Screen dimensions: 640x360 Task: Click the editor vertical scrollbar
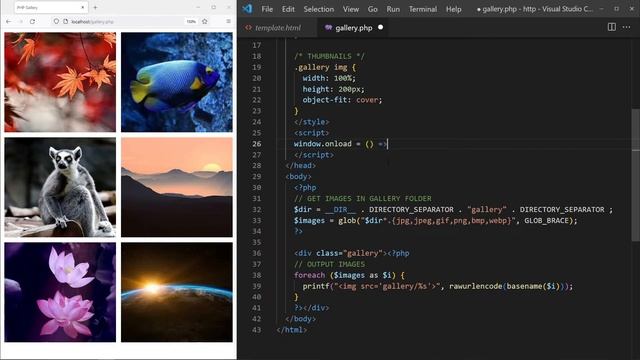coord(636,176)
